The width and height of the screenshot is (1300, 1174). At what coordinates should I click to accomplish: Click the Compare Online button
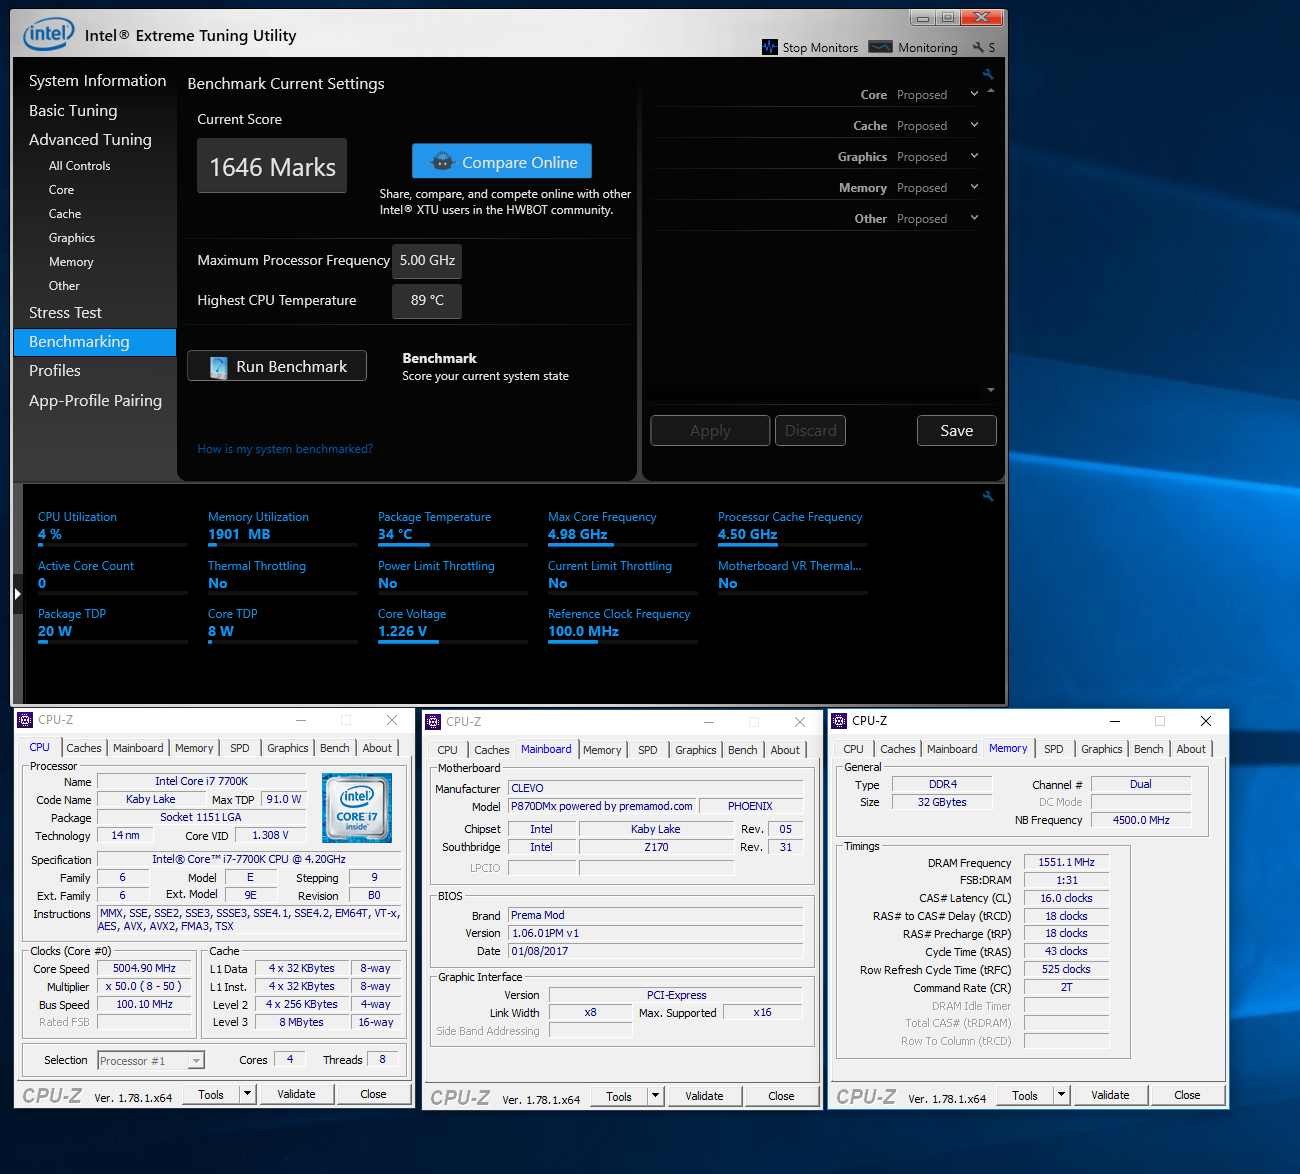tap(502, 162)
